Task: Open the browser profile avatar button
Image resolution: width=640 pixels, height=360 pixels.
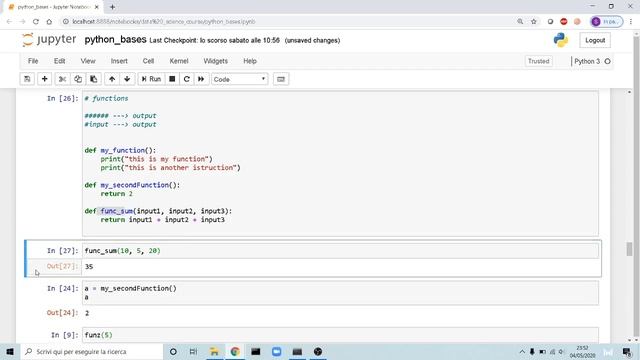Action: tap(607, 22)
